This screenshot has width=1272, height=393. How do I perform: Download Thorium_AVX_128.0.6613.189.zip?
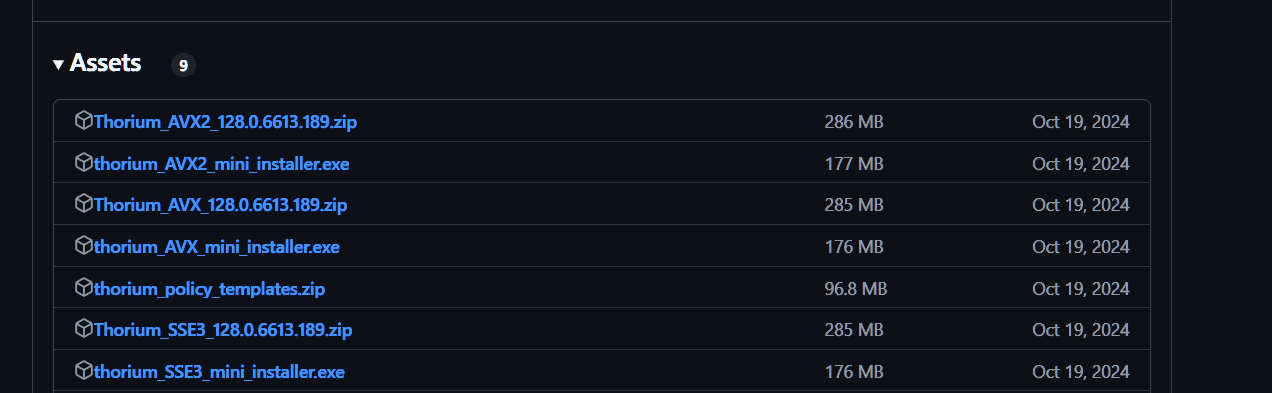tap(221, 205)
